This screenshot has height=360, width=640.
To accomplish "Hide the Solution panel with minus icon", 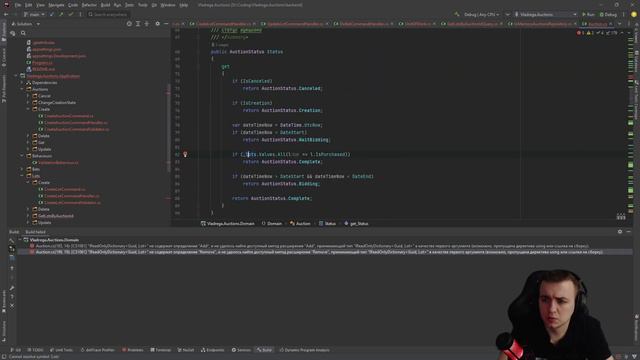I will pyautogui.click(x=166, y=24).
